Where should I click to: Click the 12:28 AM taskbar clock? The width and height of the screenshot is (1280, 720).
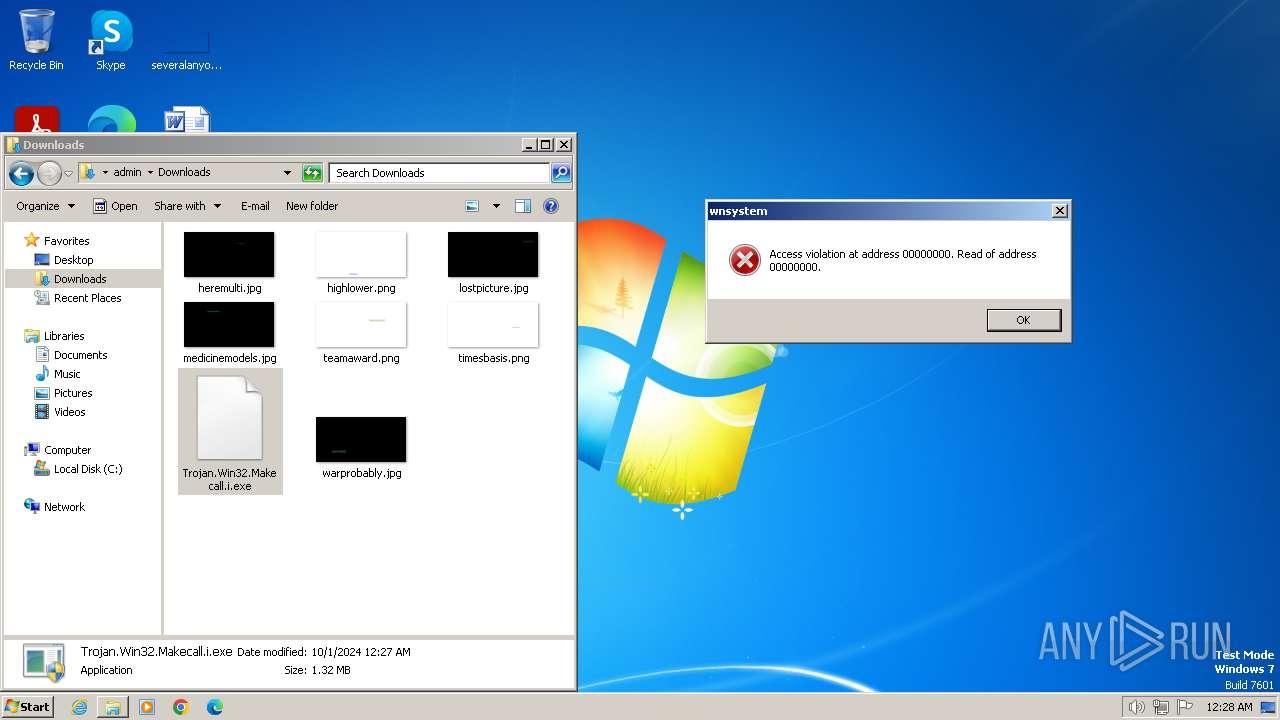[1229, 707]
